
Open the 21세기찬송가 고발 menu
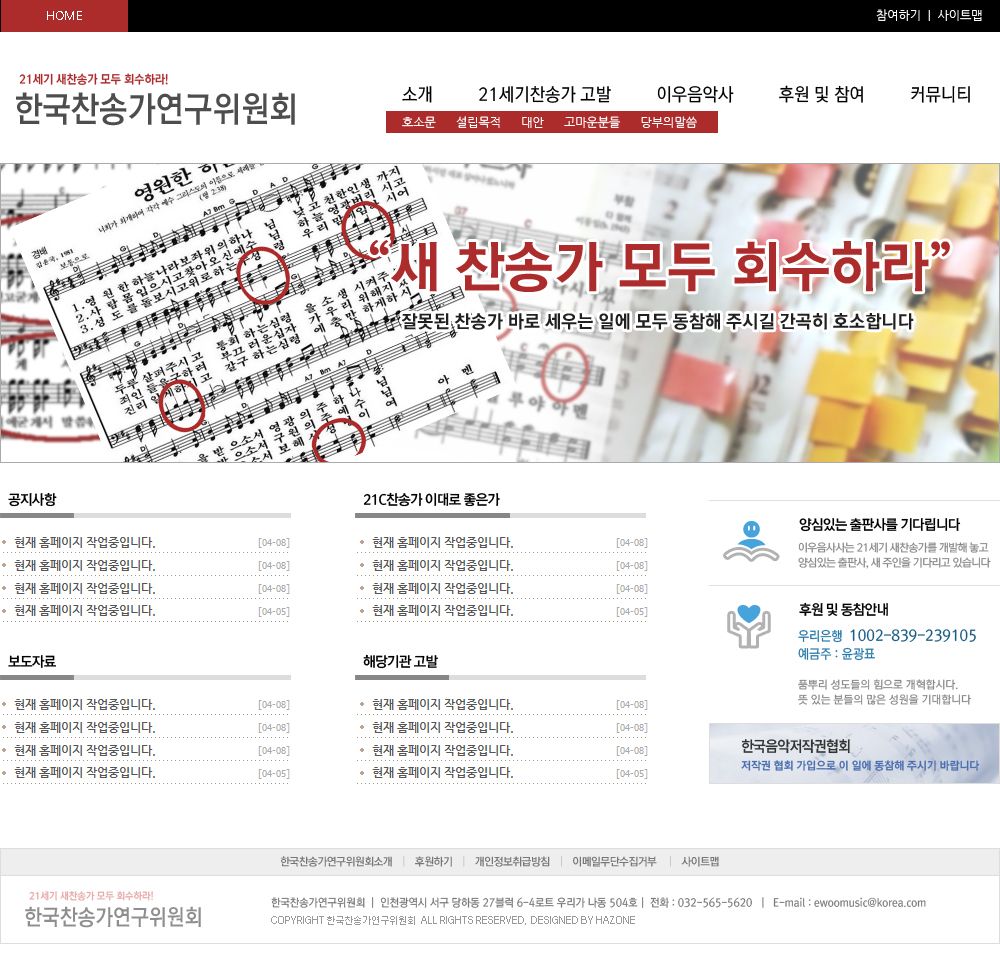click(x=544, y=95)
